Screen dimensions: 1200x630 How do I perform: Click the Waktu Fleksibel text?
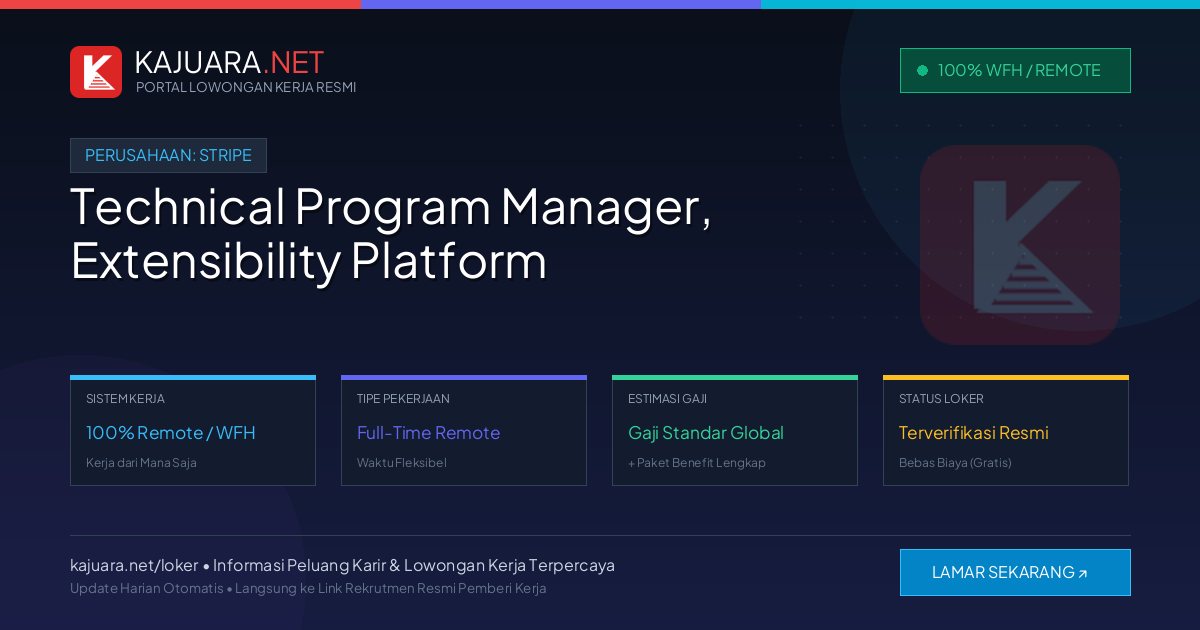click(402, 463)
